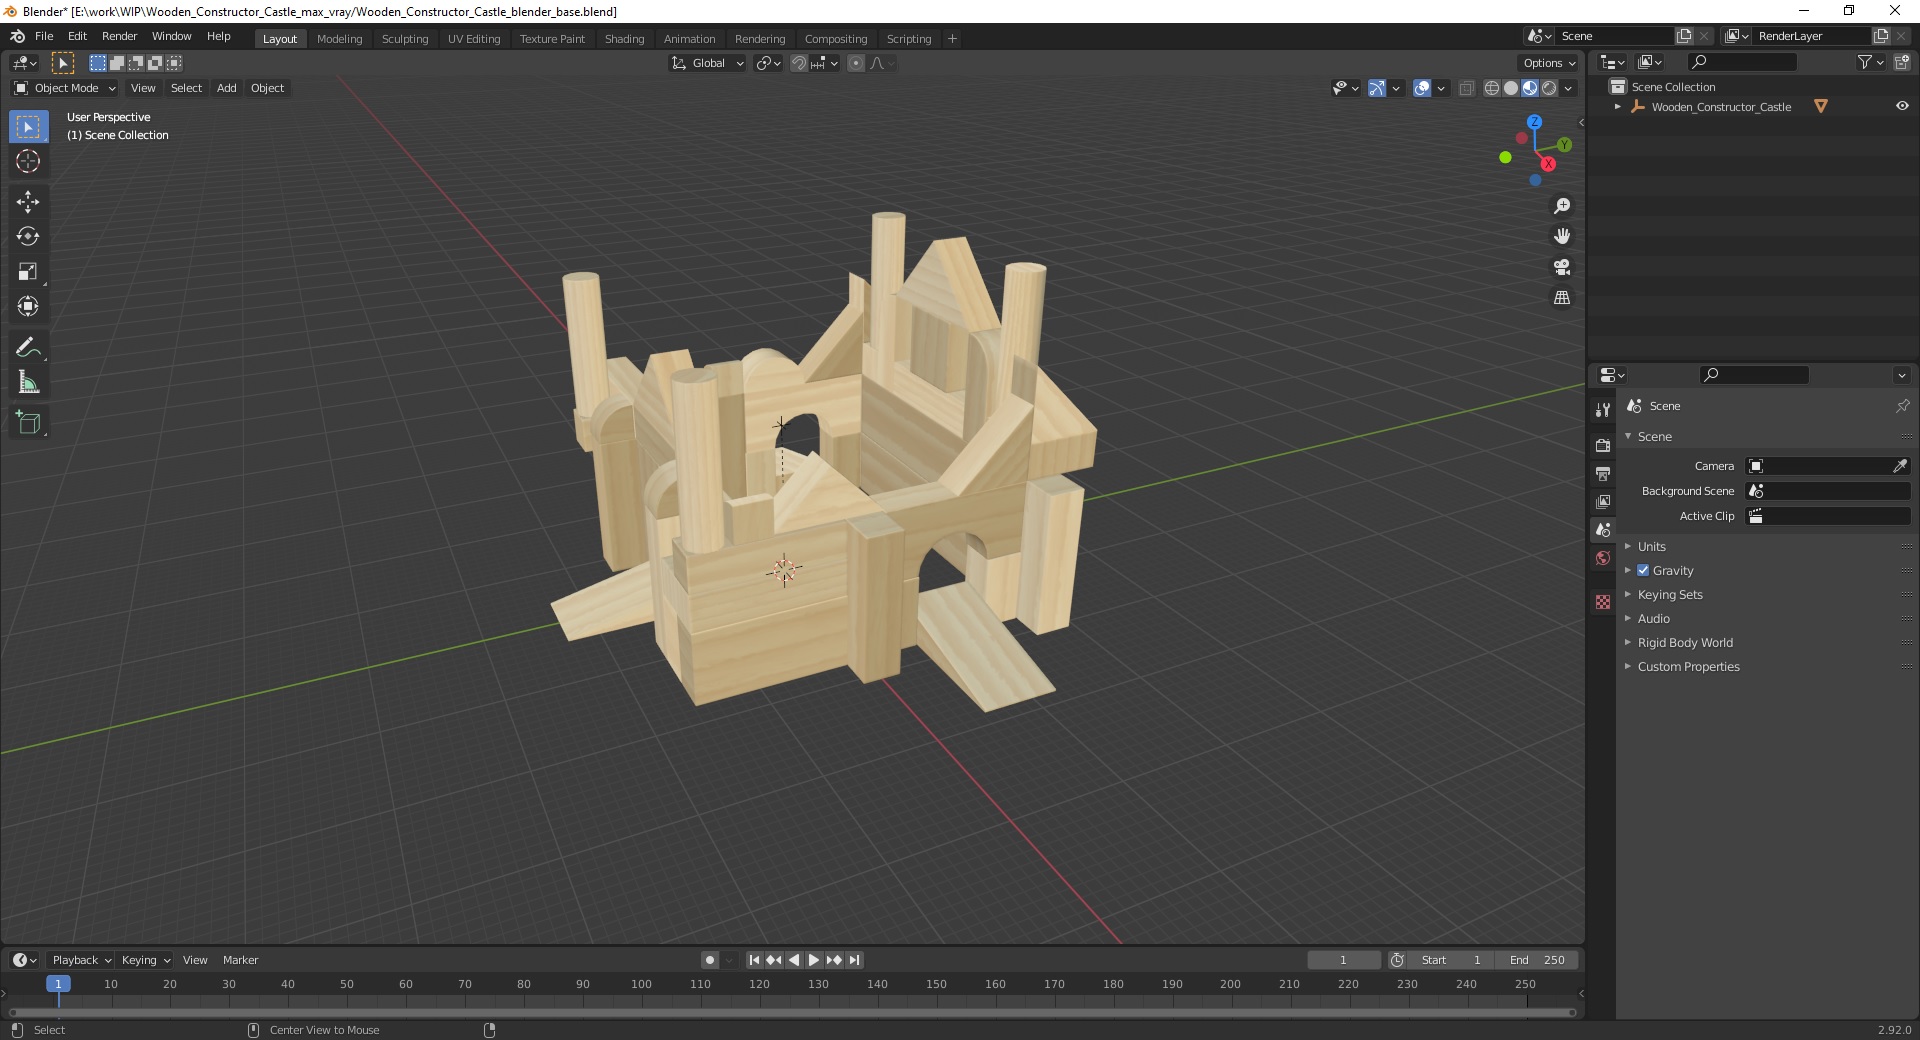Viewport: 1920px width, 1040px height.
Task: Switch to wireframe shading mode
Action: coord(1492,88)
